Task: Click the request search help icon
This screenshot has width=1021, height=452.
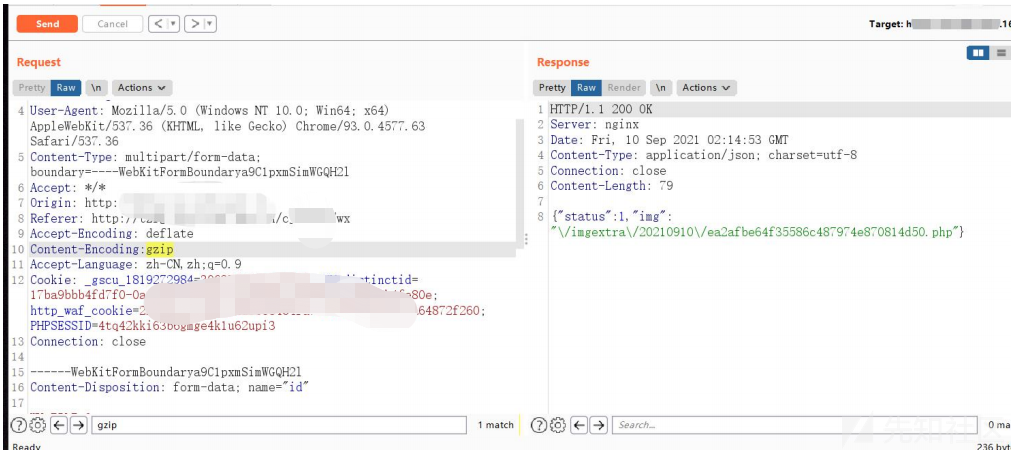Action: point(18,425)
